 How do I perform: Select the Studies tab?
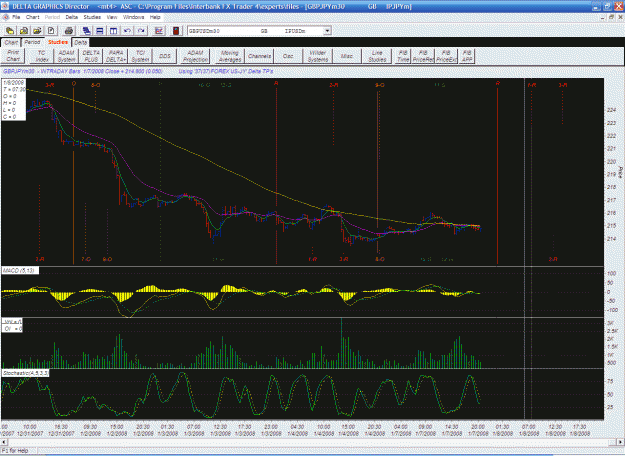pyautogui.click(x=58, y=42)
